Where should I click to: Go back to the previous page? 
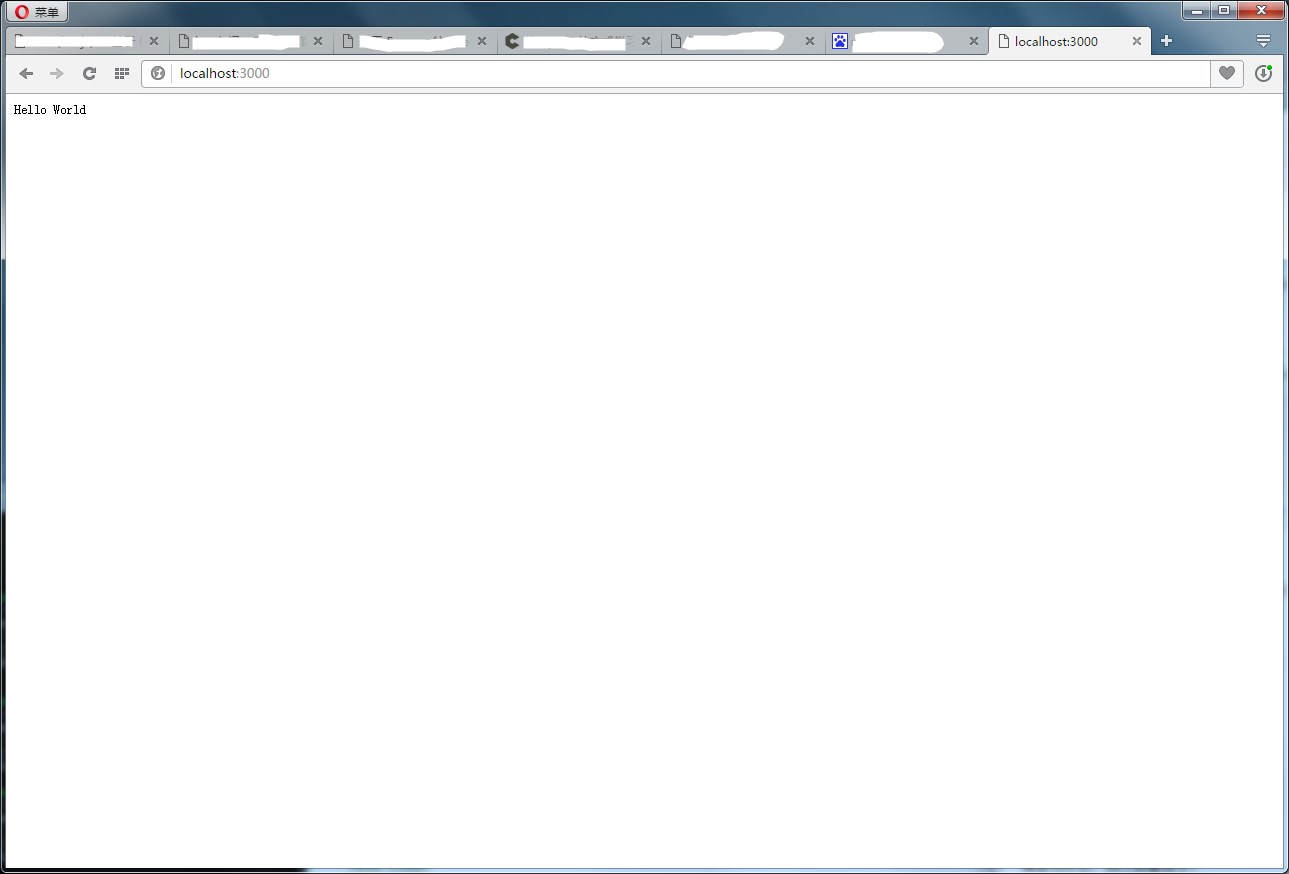click(27, 73)
